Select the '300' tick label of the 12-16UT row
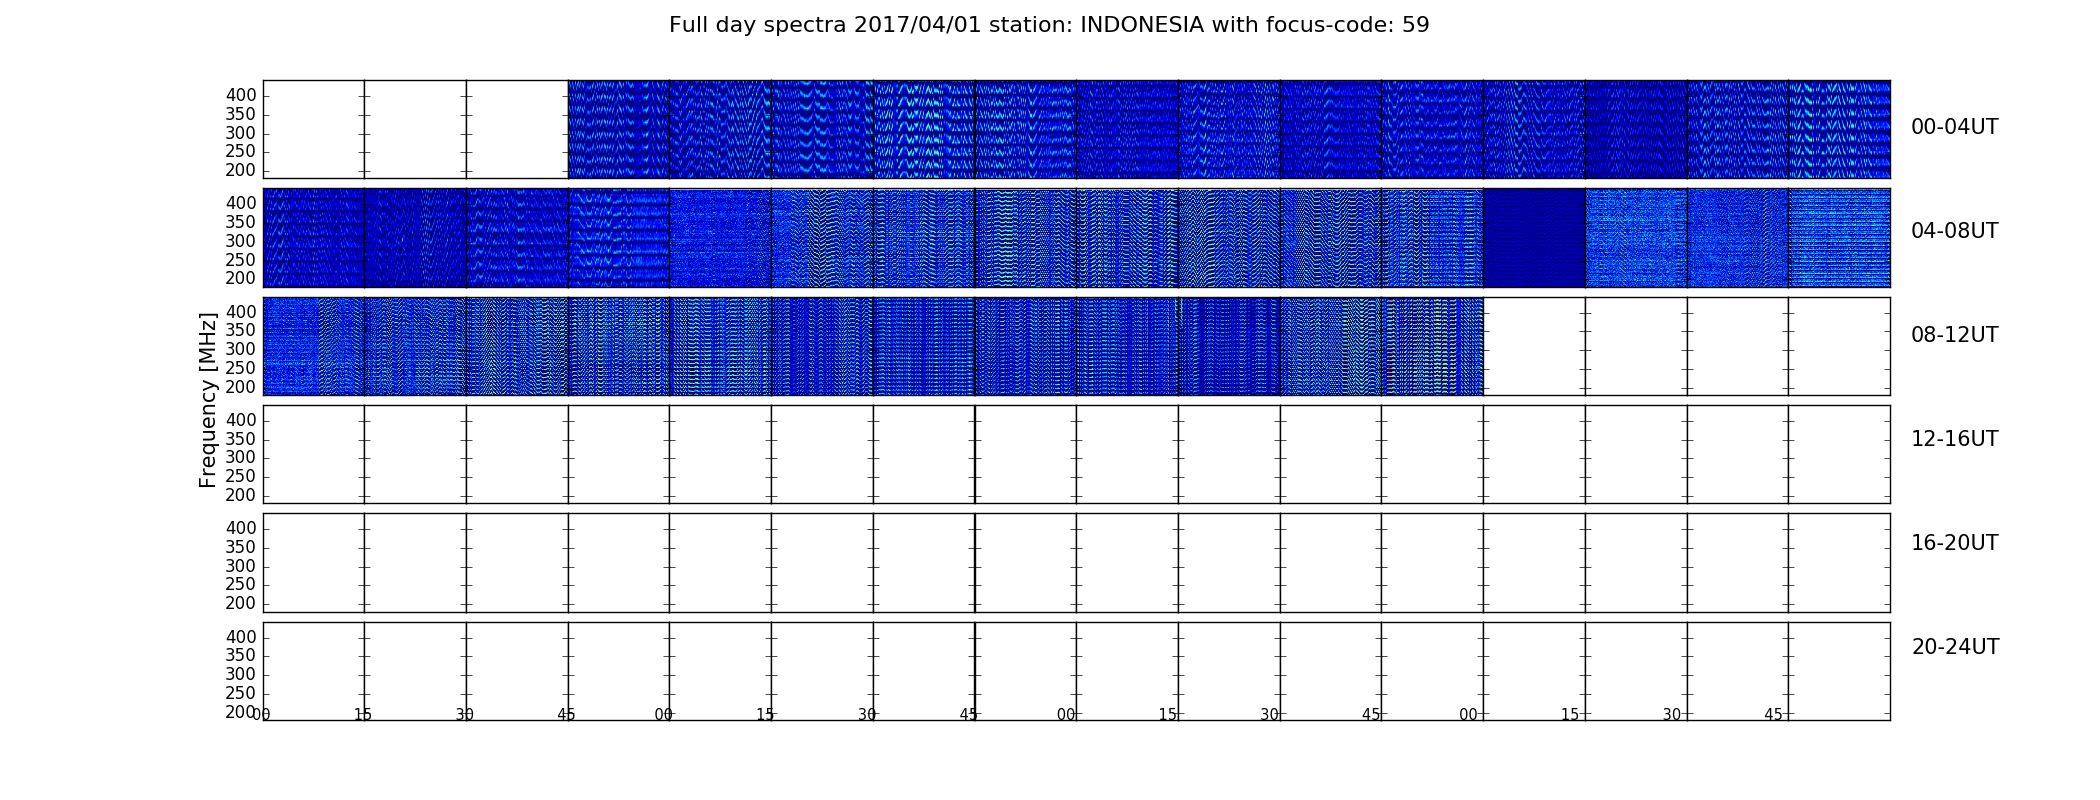Image resolution: width=2100 pixels, height=800 pixels. click(241, 458)
